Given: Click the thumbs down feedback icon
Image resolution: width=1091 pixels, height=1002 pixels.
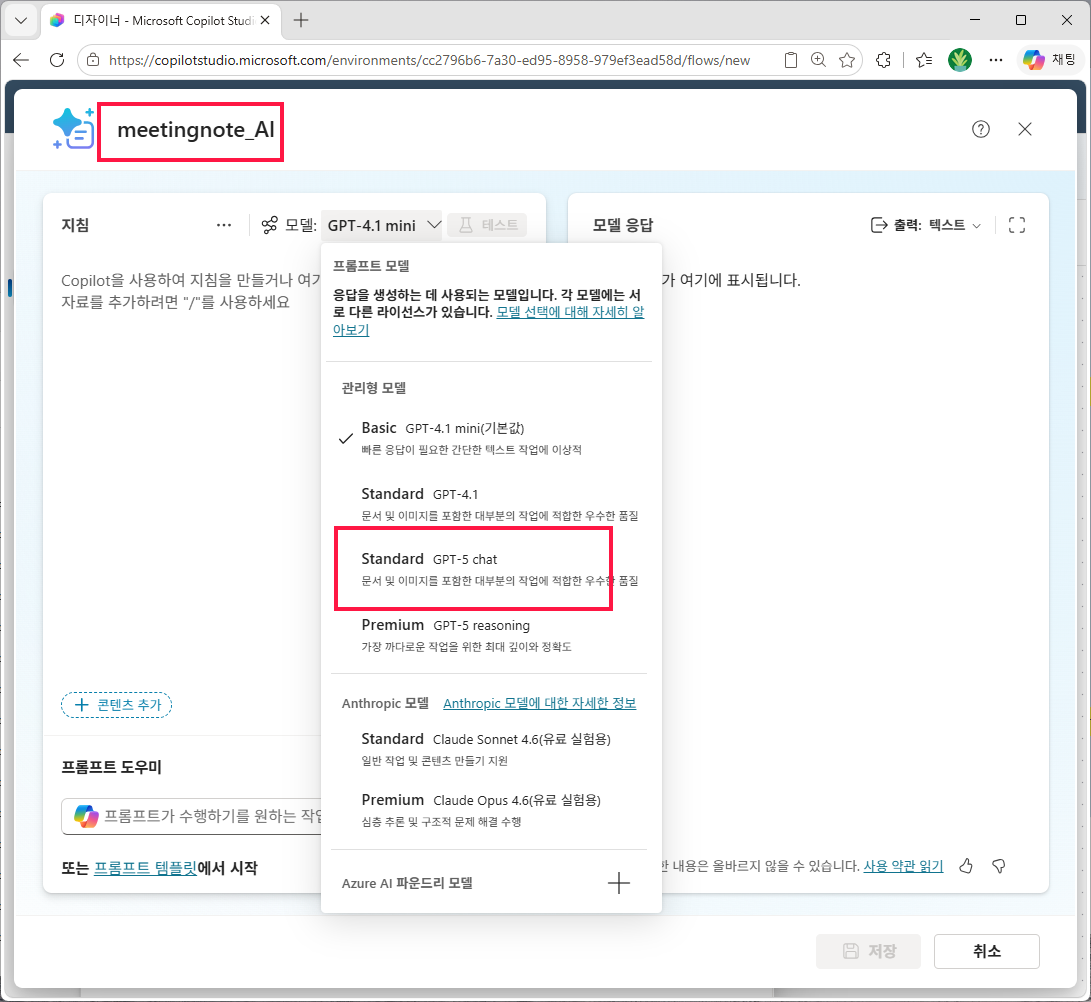Looking at the screenshot, I should [998, 866].
